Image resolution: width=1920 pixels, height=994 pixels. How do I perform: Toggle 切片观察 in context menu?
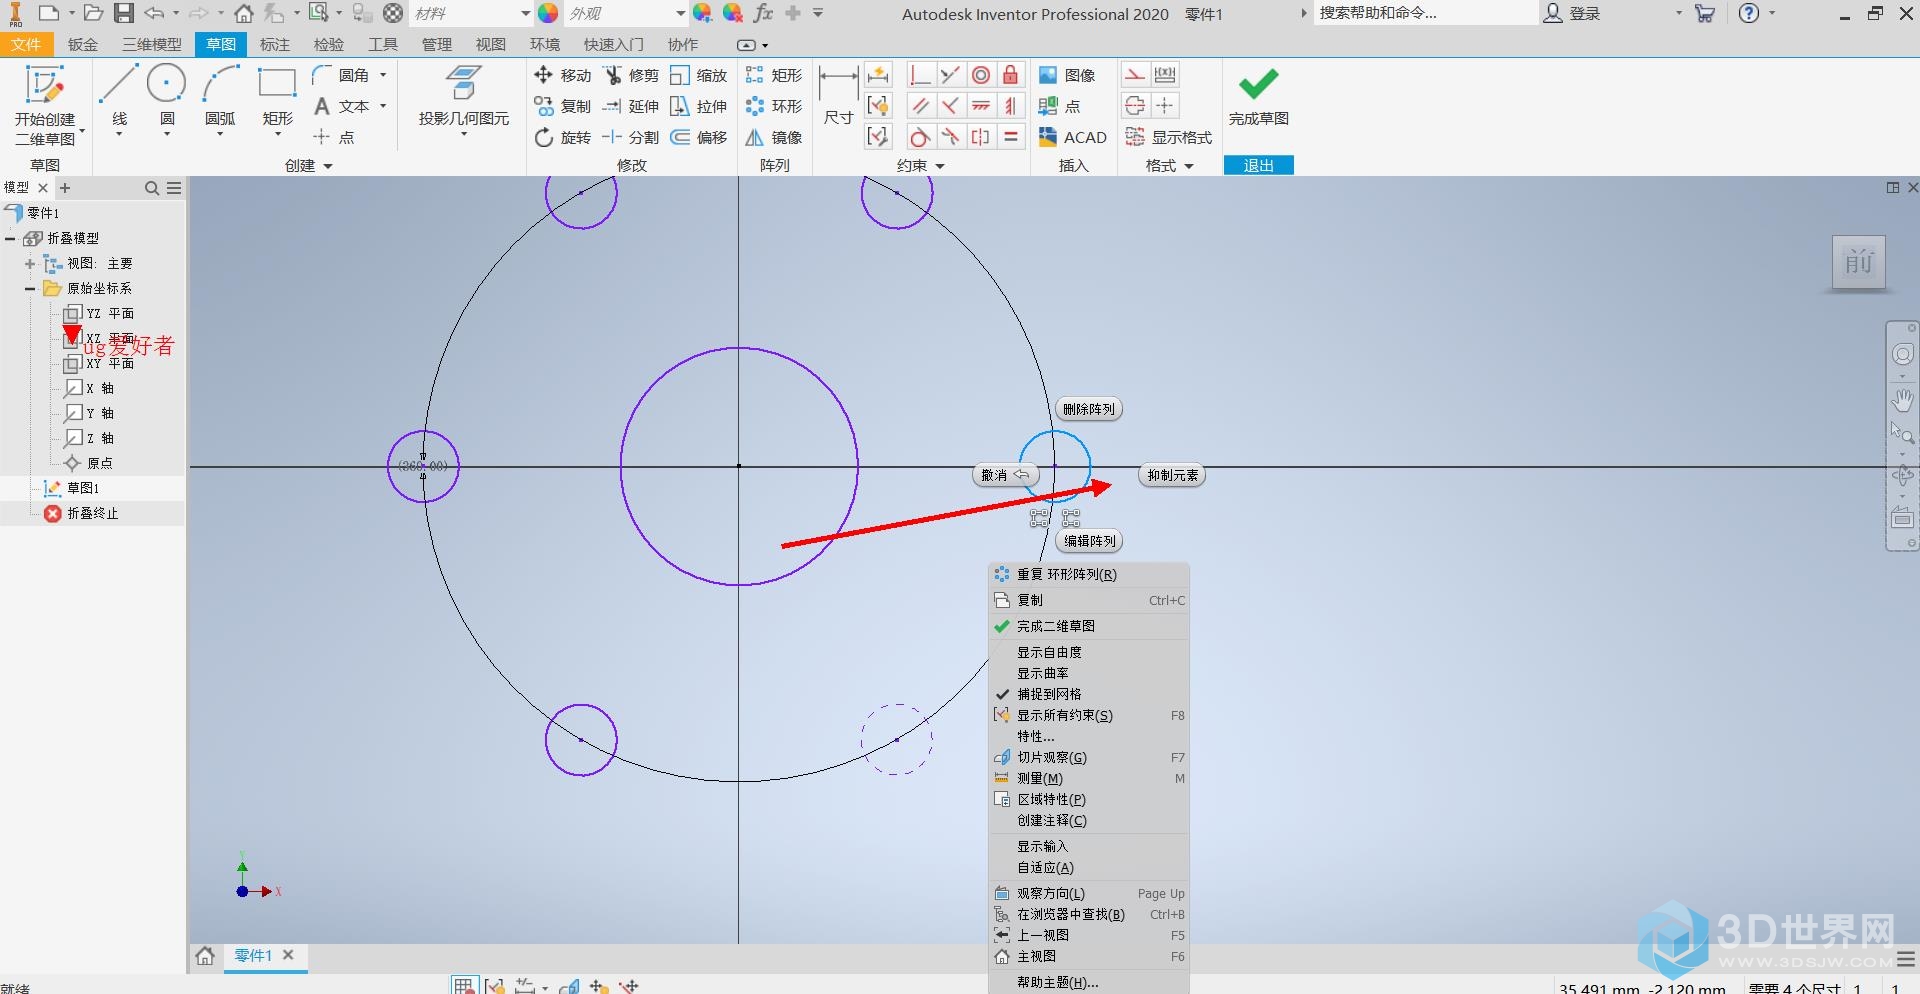(x=1089, y=757)
